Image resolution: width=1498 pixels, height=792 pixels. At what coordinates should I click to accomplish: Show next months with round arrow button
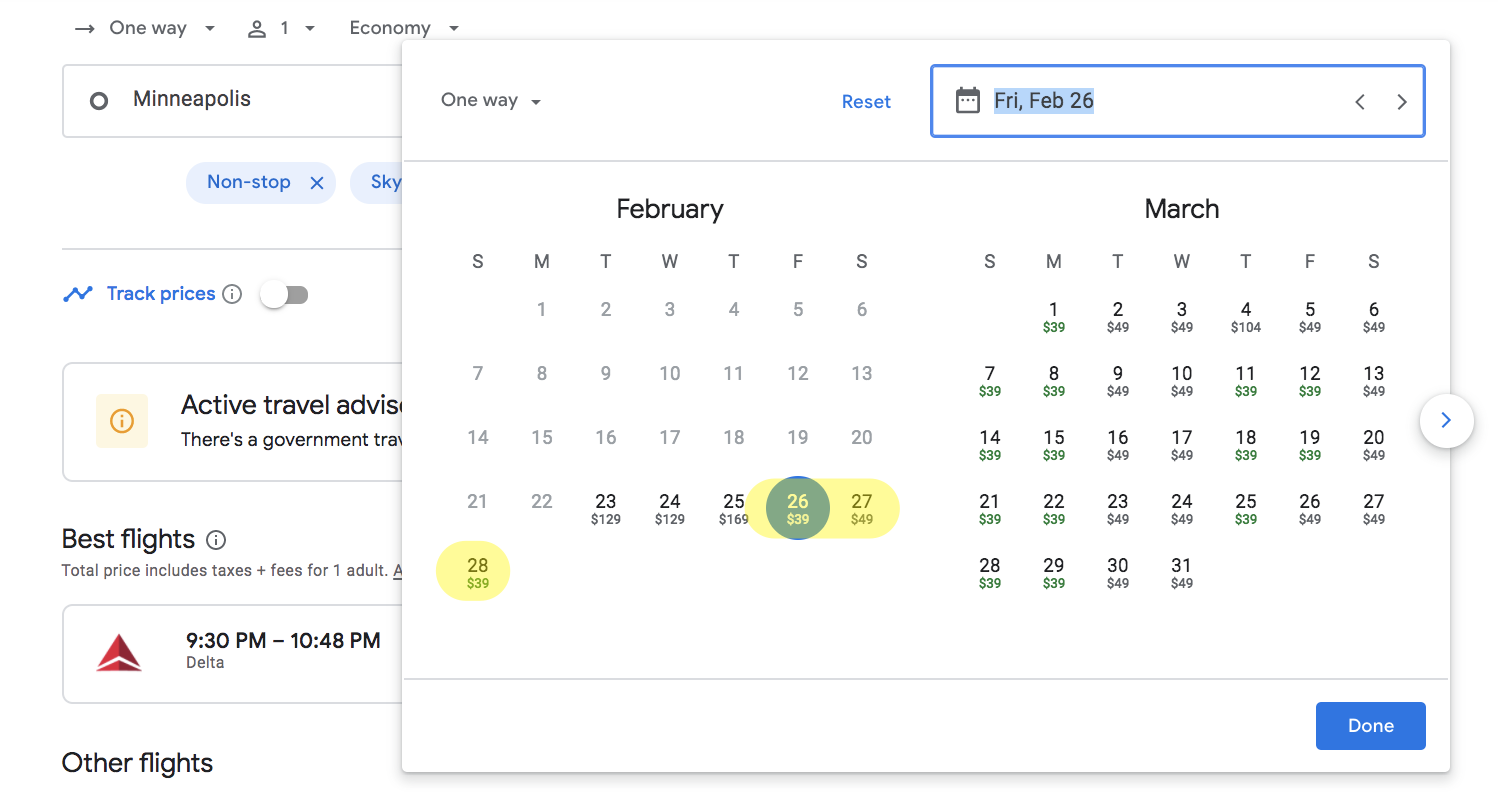point(1446,421)
